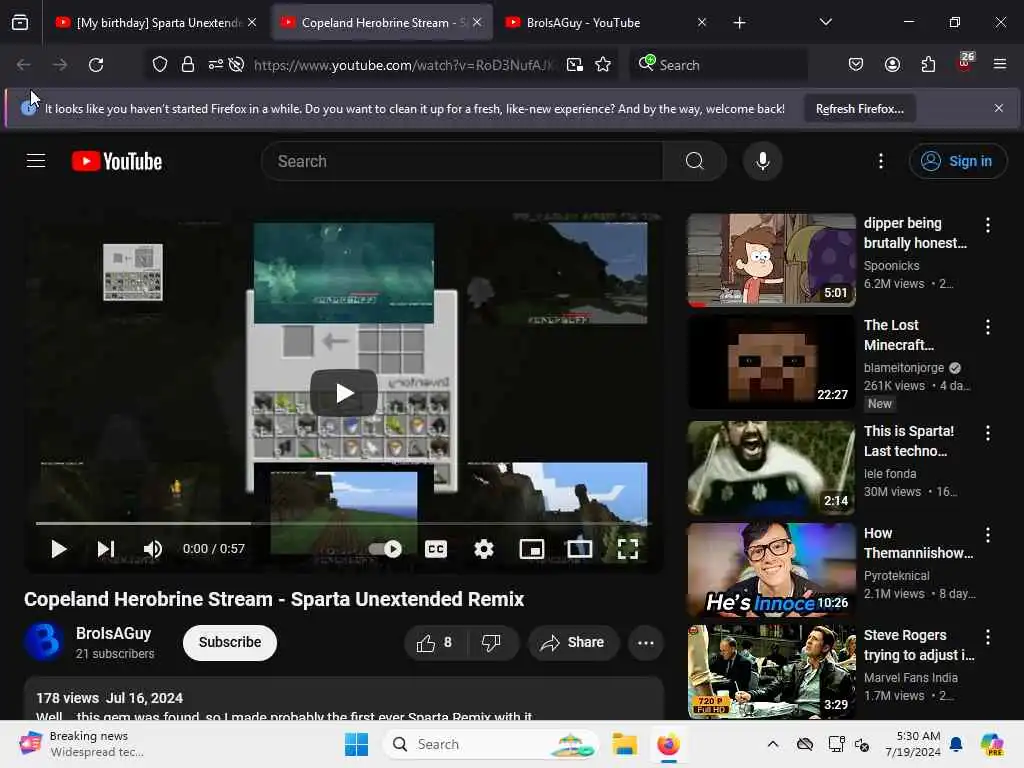Open the BroIsAGuy channel avatar
Viewport: 1024px width, 768px height.
[x=44, y=642]
